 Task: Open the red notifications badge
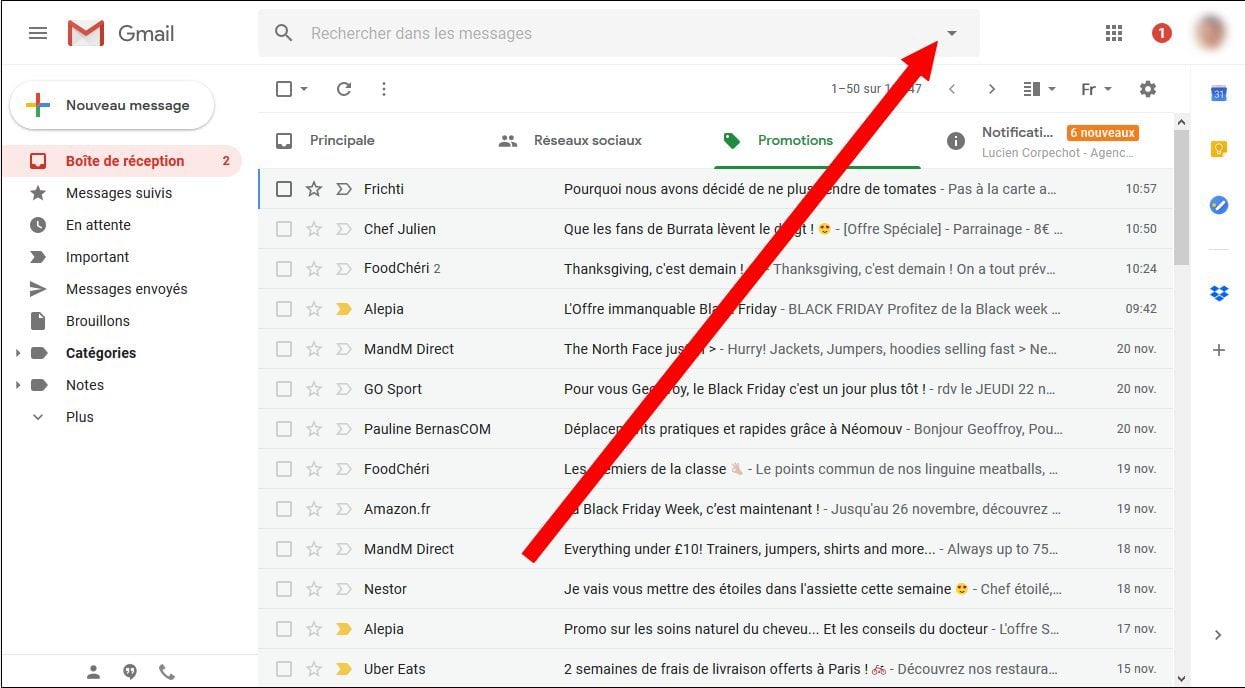tap(1161, 33)
